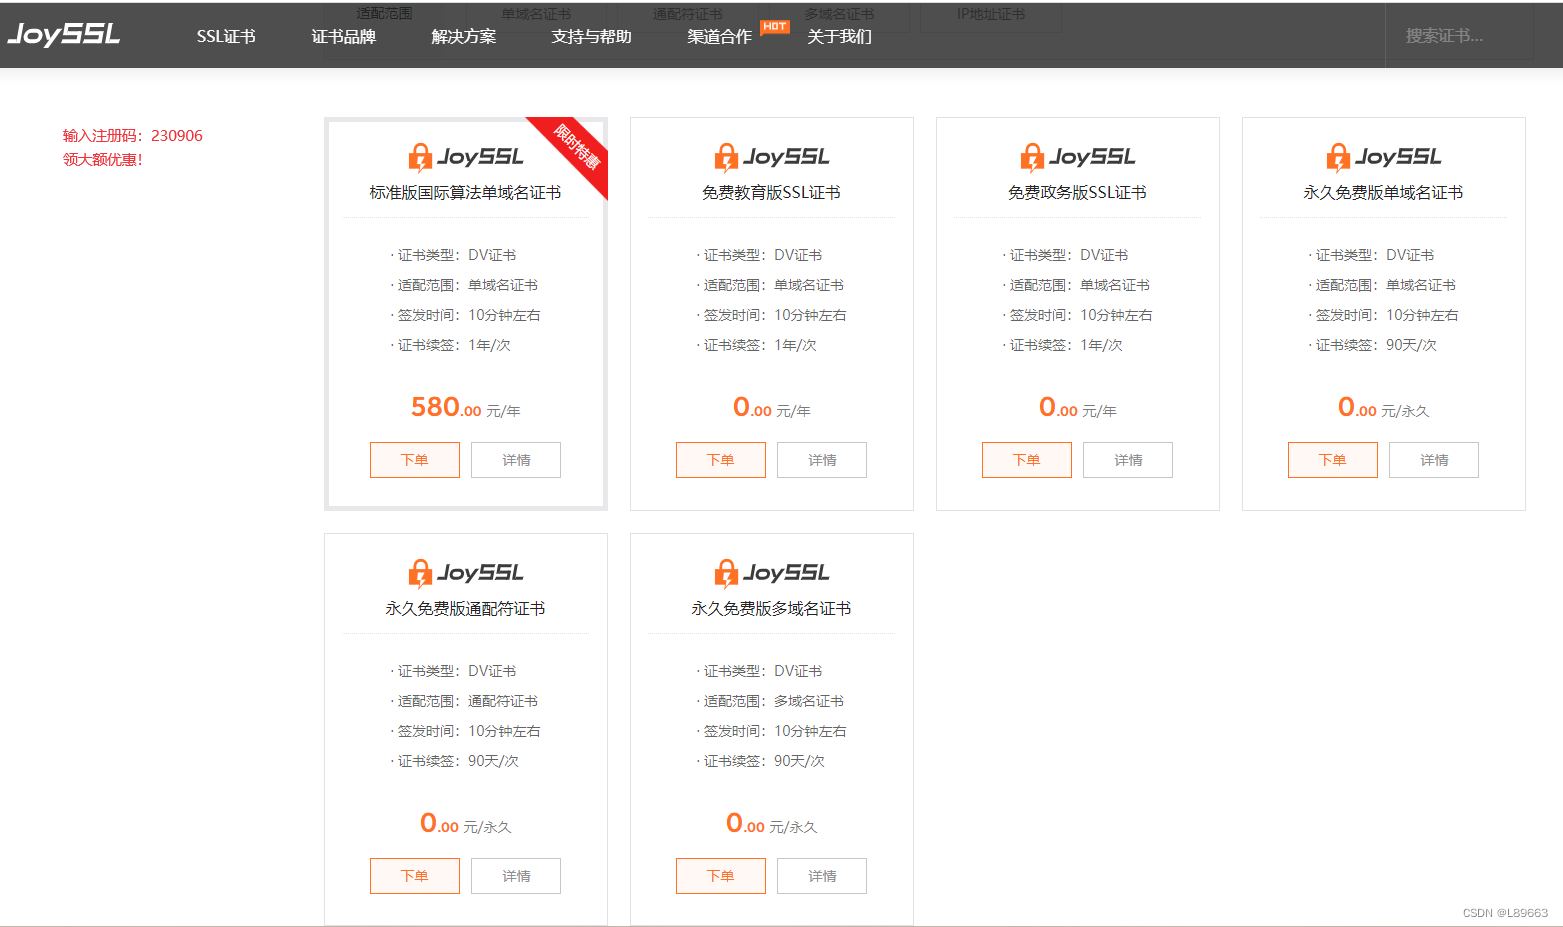This screenshot has width=1563, height=927.
Task: Click the title 永久免费版单域名证书
Action: [x=1384, y=193]
